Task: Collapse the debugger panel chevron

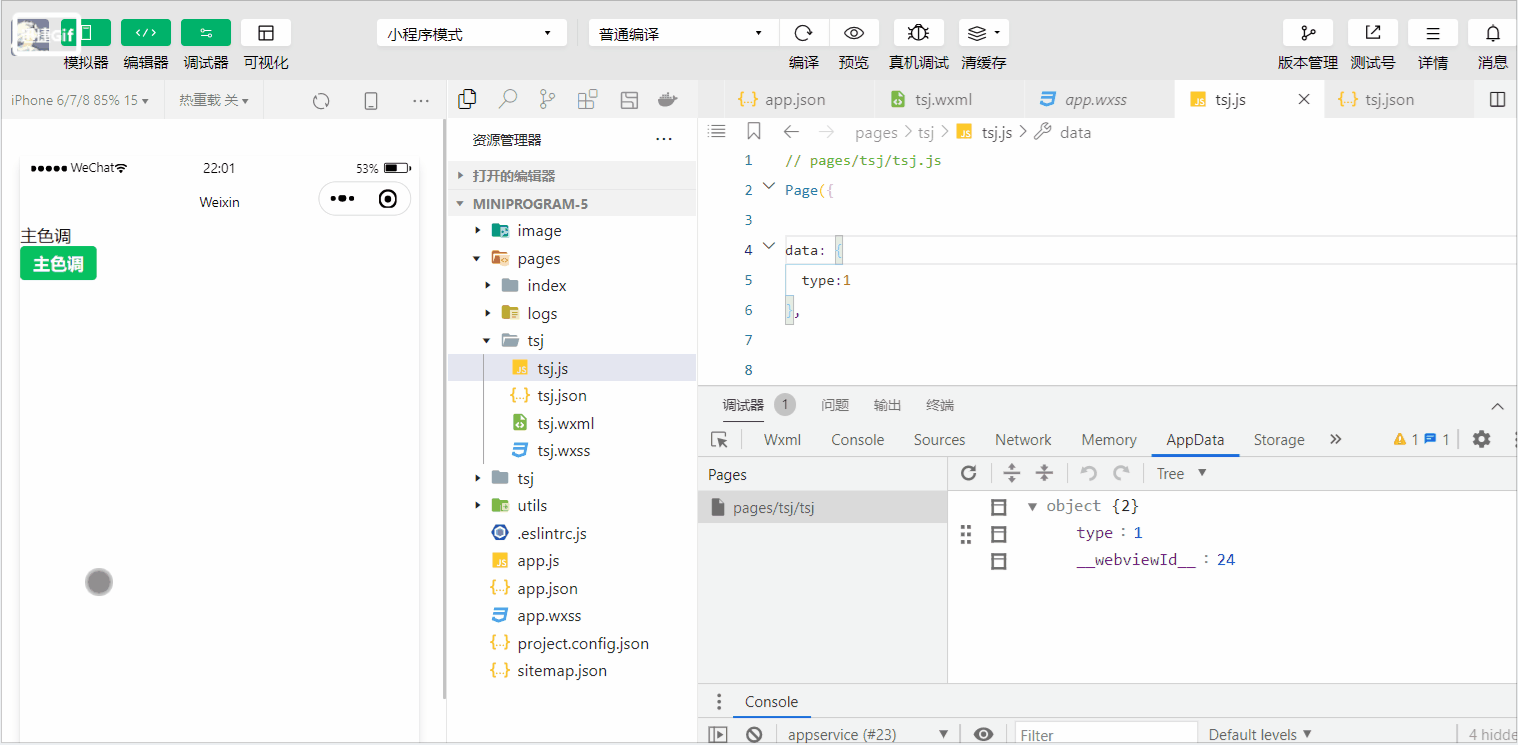Action: coord(1497,406)
